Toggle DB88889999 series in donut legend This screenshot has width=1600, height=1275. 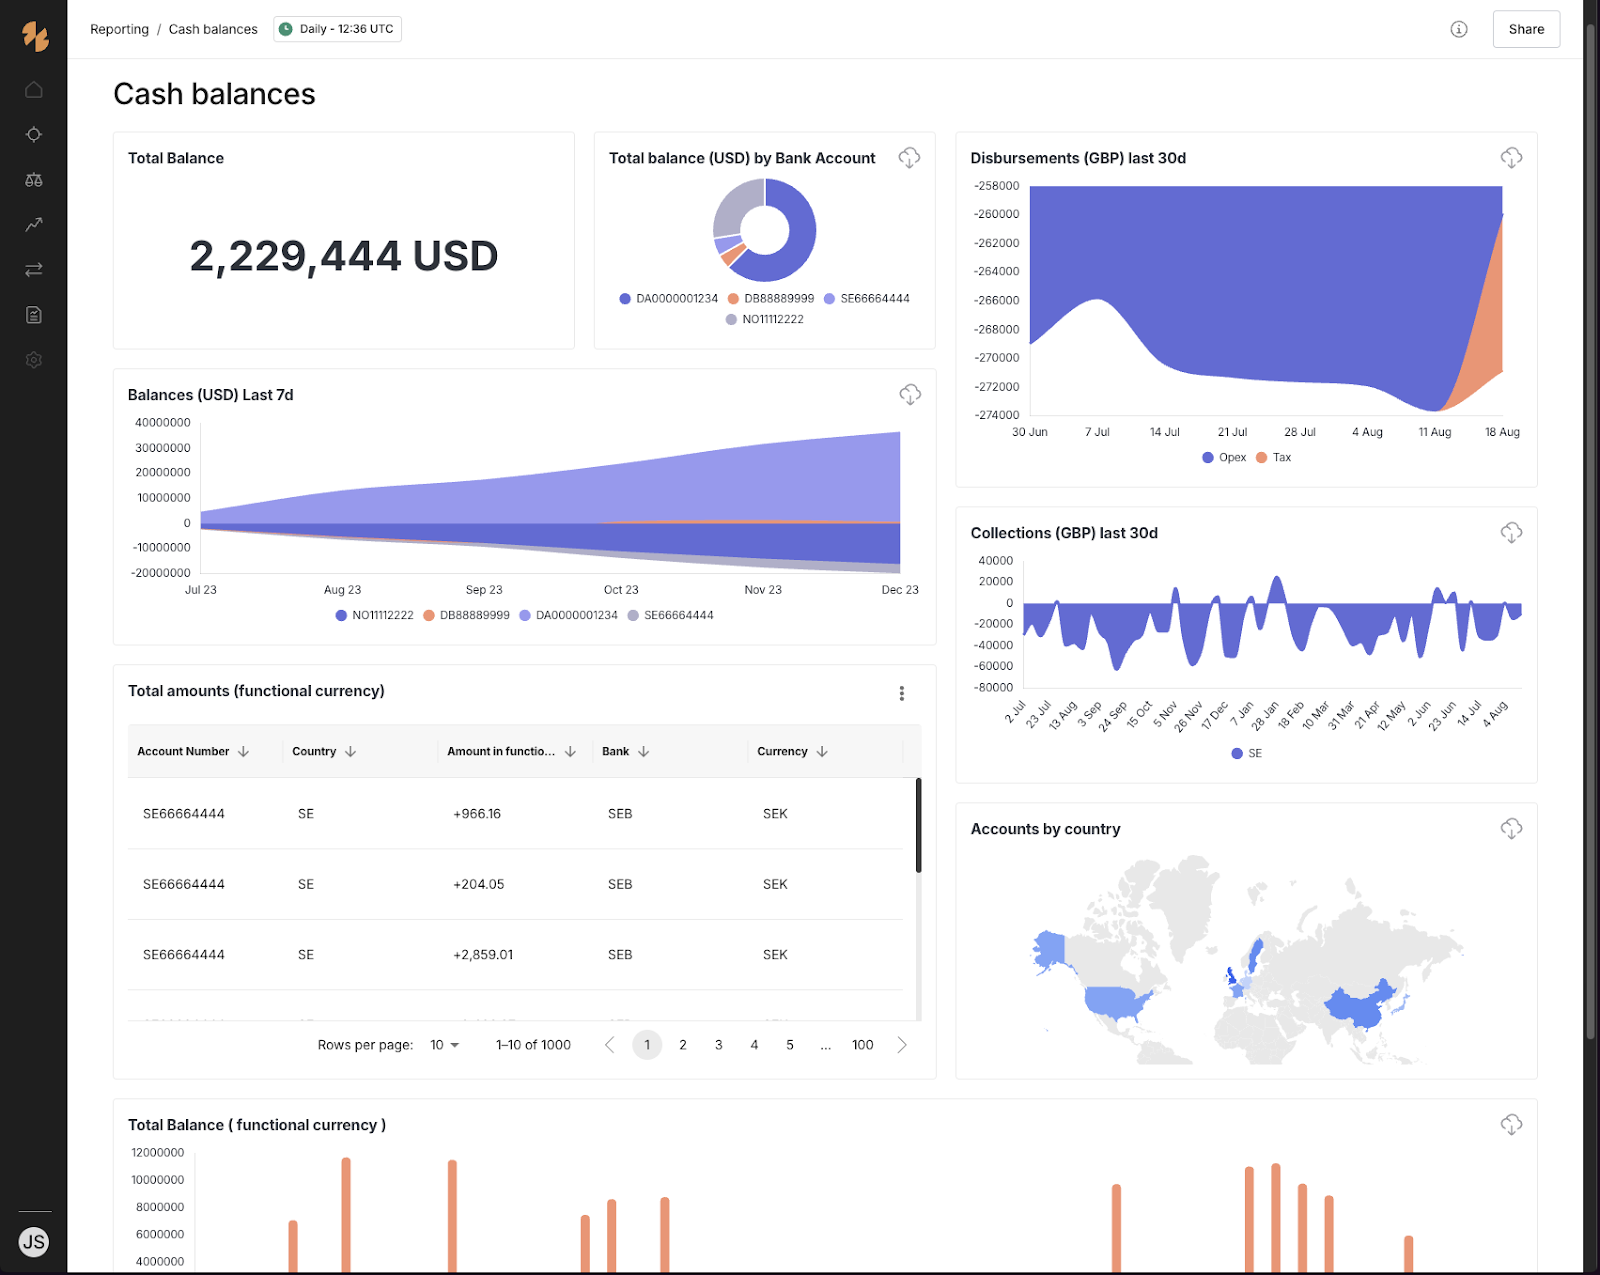click(x=771, y=299)
